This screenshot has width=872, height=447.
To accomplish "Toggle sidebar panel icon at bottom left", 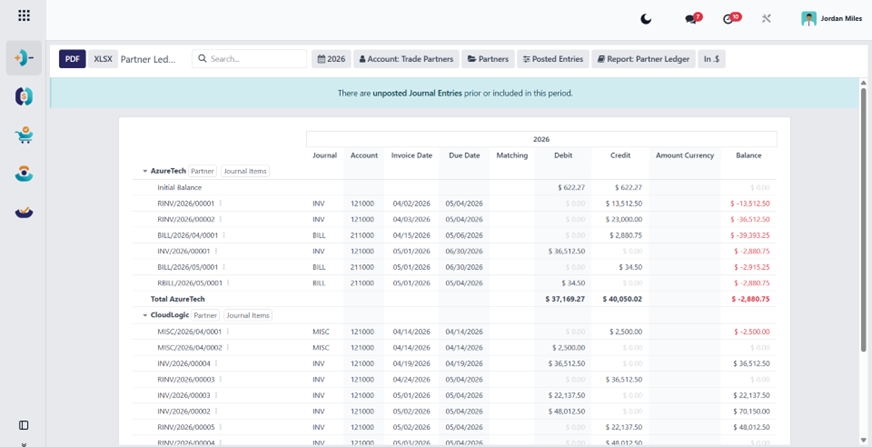I will [x=24, y=425].
